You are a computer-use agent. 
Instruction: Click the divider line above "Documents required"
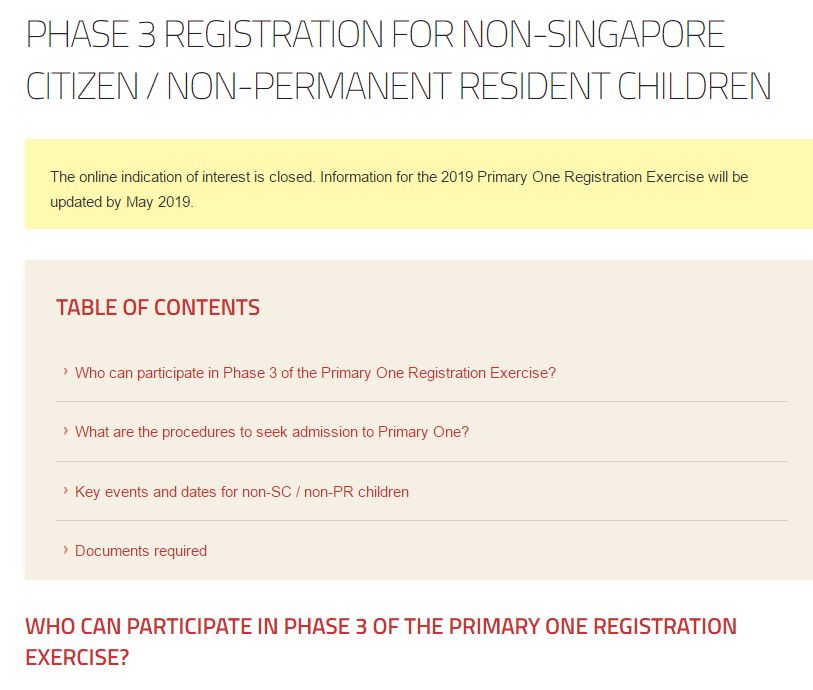(x=421, y=521)
